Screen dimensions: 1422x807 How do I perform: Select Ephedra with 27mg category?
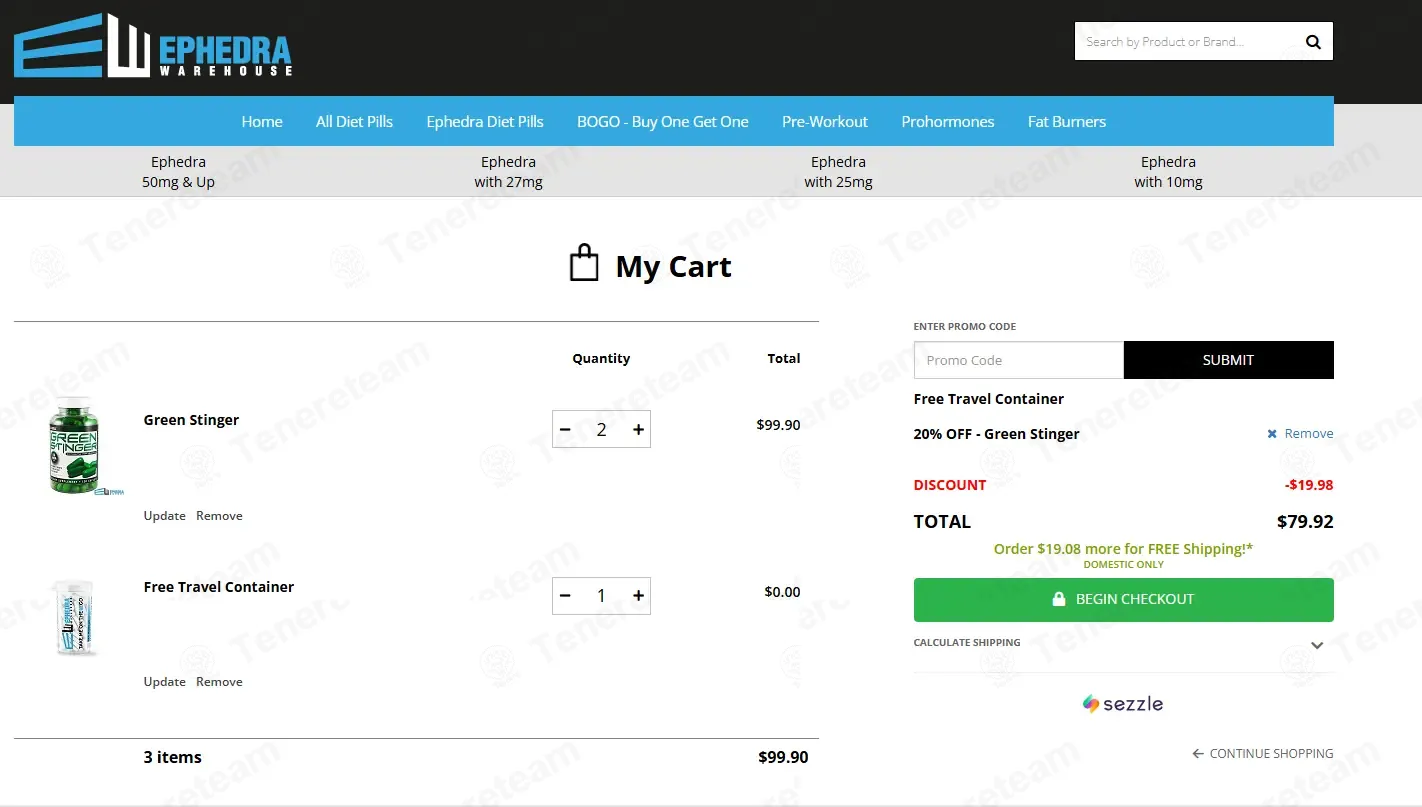[x=508, y=172]
